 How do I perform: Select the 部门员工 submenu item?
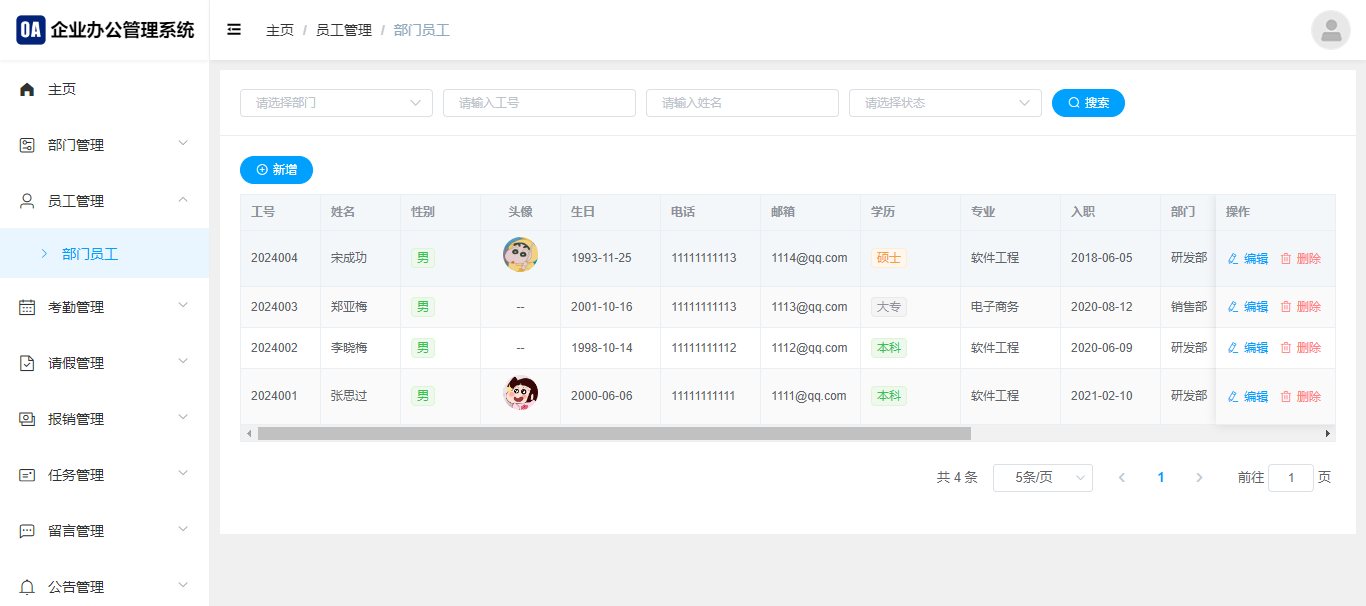point(90,254)
